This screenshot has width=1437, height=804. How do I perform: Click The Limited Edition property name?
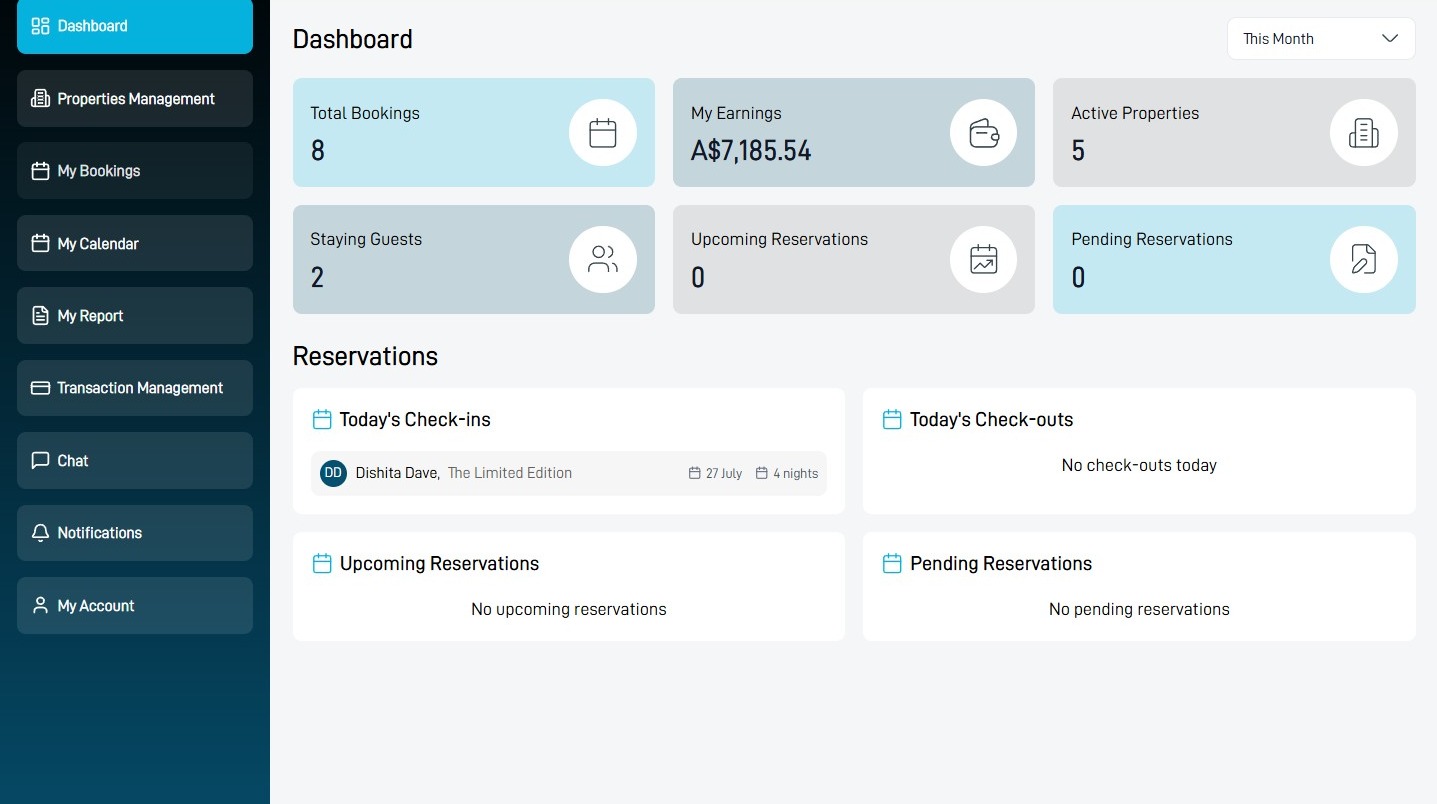click(x=510, y=473)
